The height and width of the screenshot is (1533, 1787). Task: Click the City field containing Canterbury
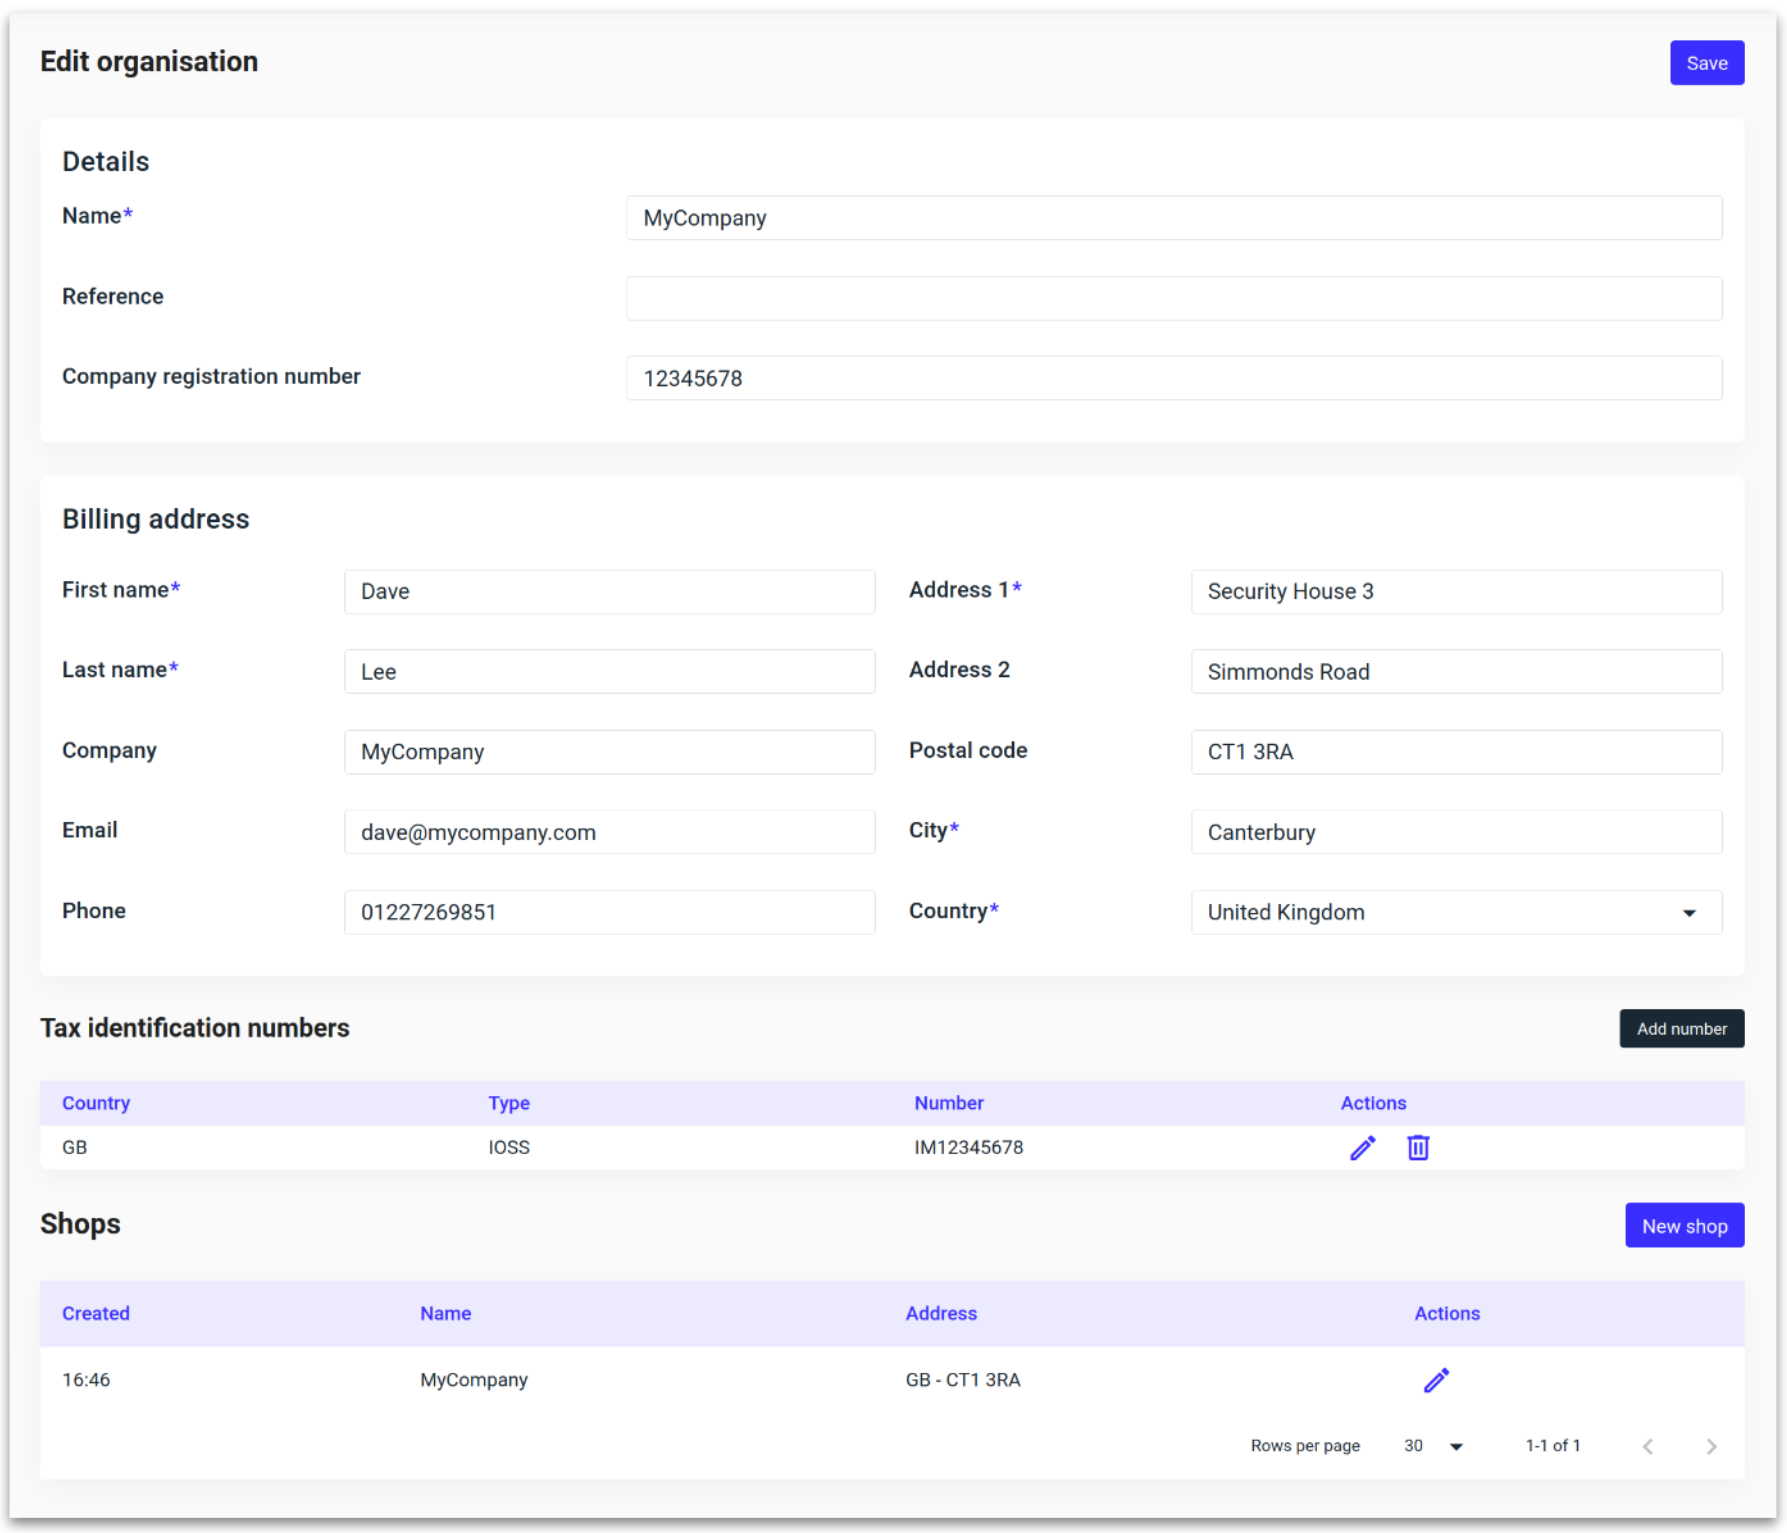point(1456,832)
